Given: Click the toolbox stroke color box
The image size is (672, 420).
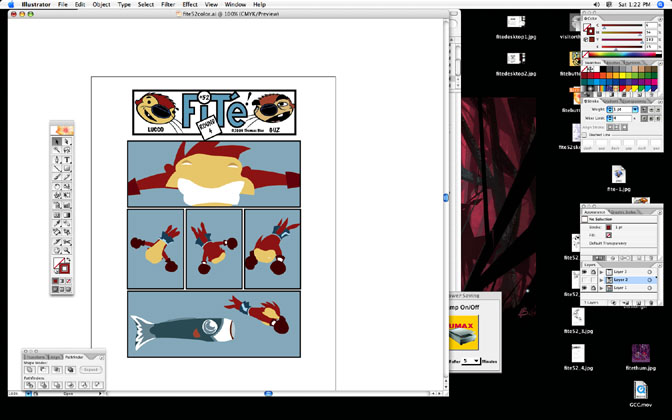Looking at the screenshot, I should tap(65, 268).
